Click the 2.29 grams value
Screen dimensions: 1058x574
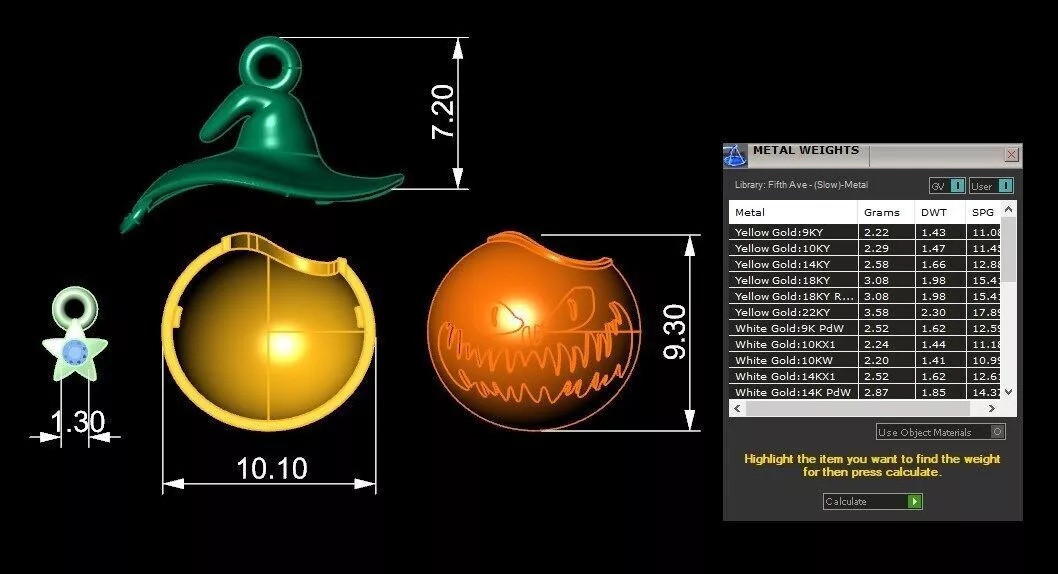876,248
